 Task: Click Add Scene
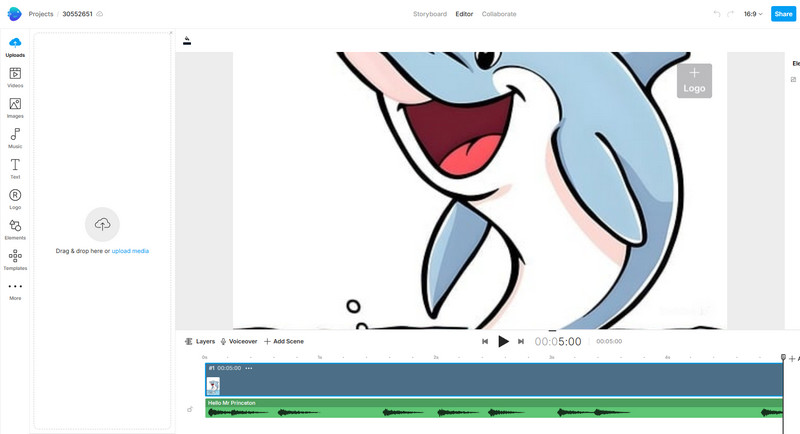pyautogui.click(x=284, y=342)
